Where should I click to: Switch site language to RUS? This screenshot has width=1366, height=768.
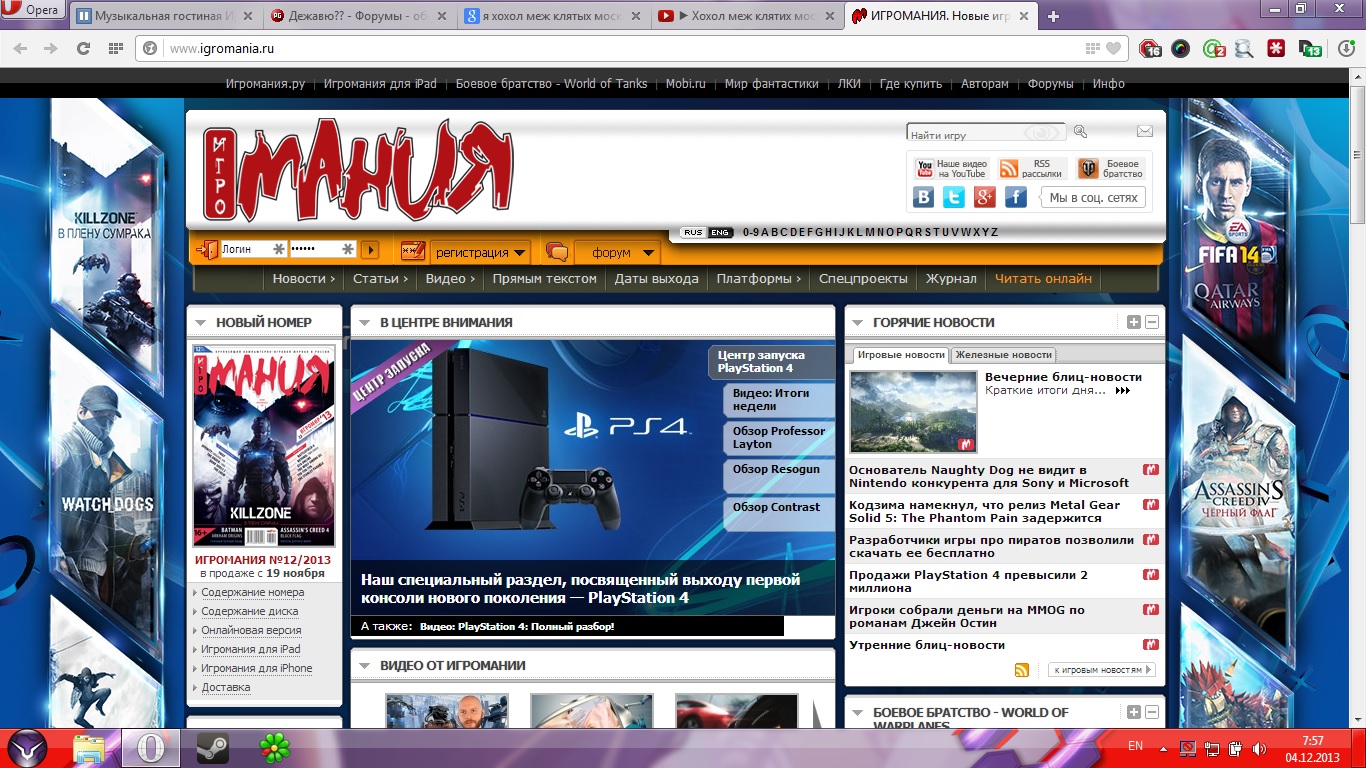click(x=692, y=232)
